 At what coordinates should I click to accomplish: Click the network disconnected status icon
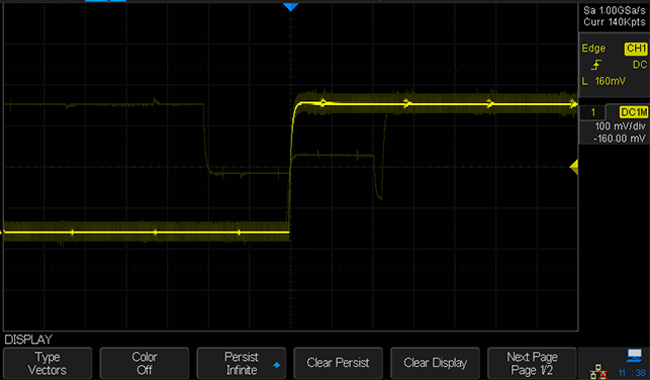tap(599, 372)
